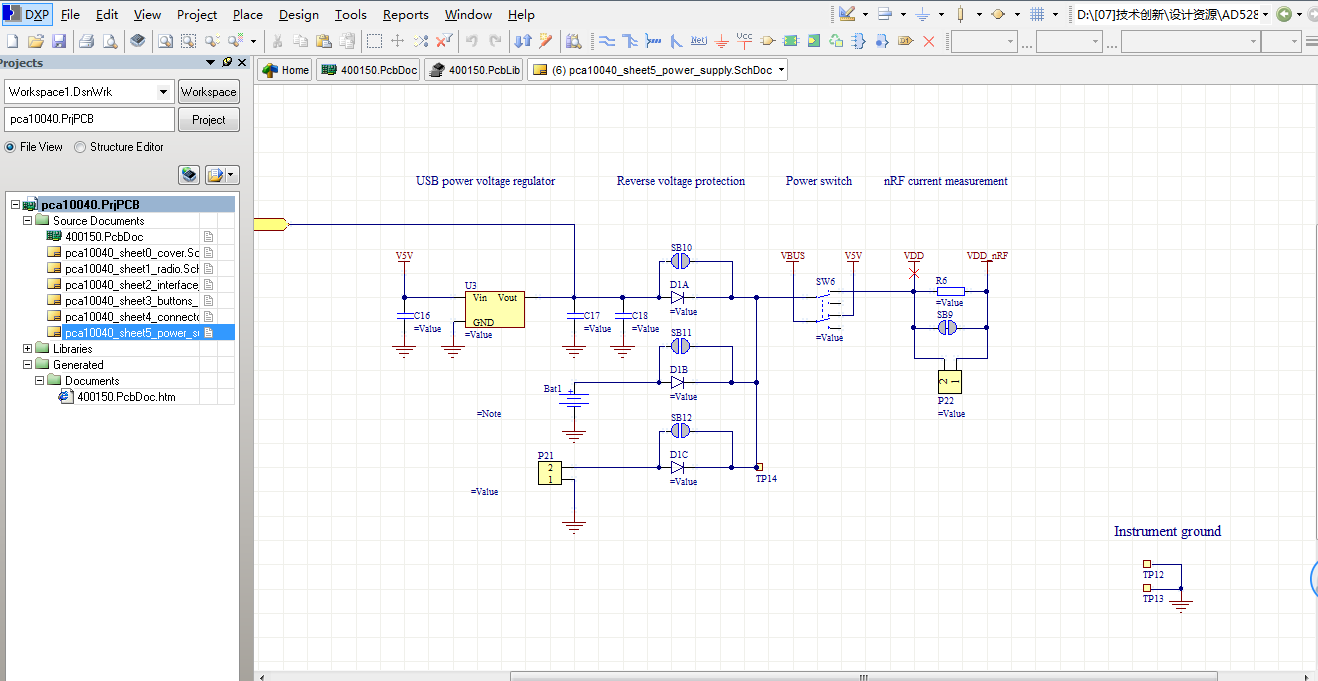Click the Place Bus tool icon
Image resolution: width=1318 pixels, height=681 pixels.
630,41
